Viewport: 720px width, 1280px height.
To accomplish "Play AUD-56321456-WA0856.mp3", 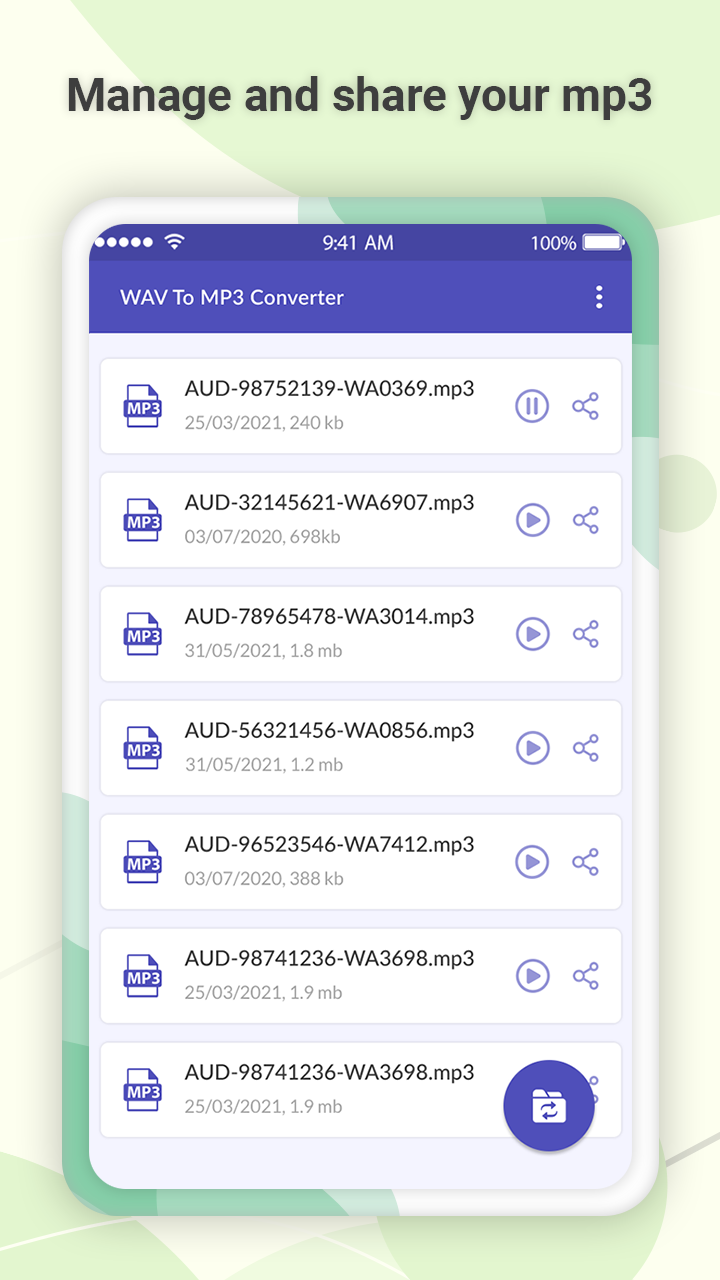I will click(532, 748).
